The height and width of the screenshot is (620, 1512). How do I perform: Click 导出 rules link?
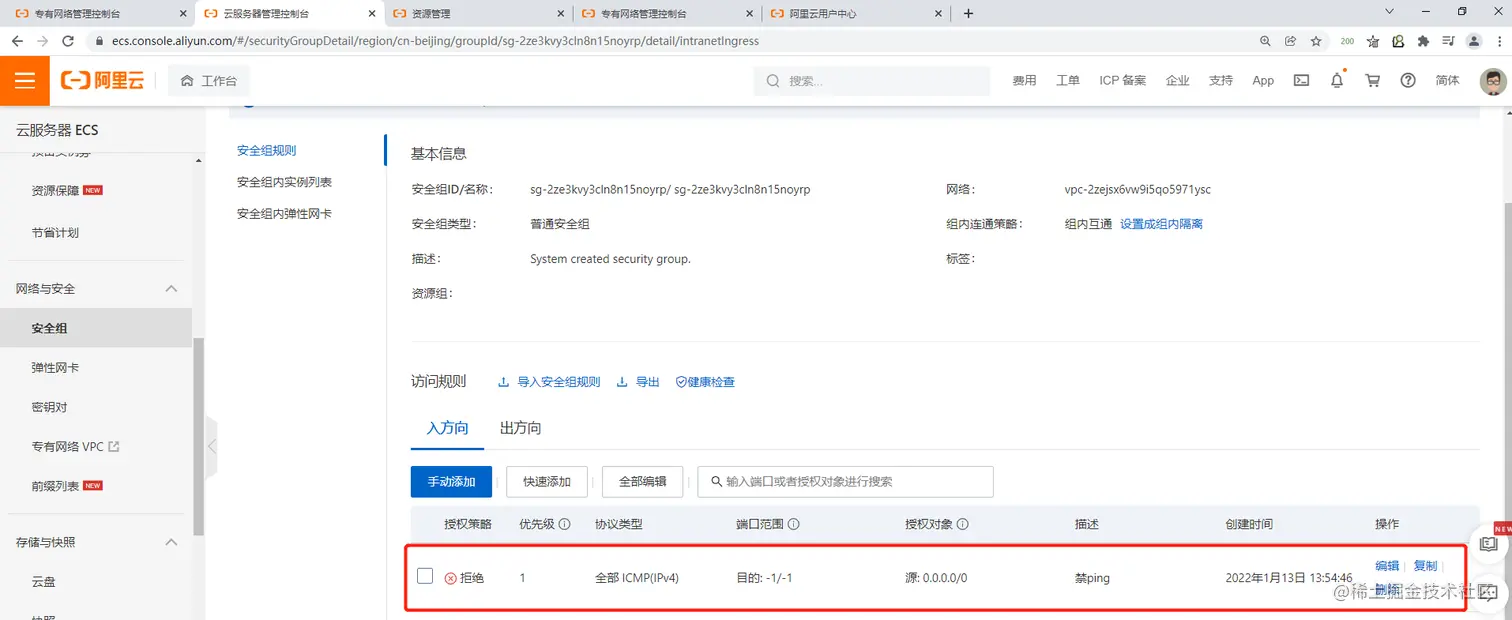(x=638, y=382)
